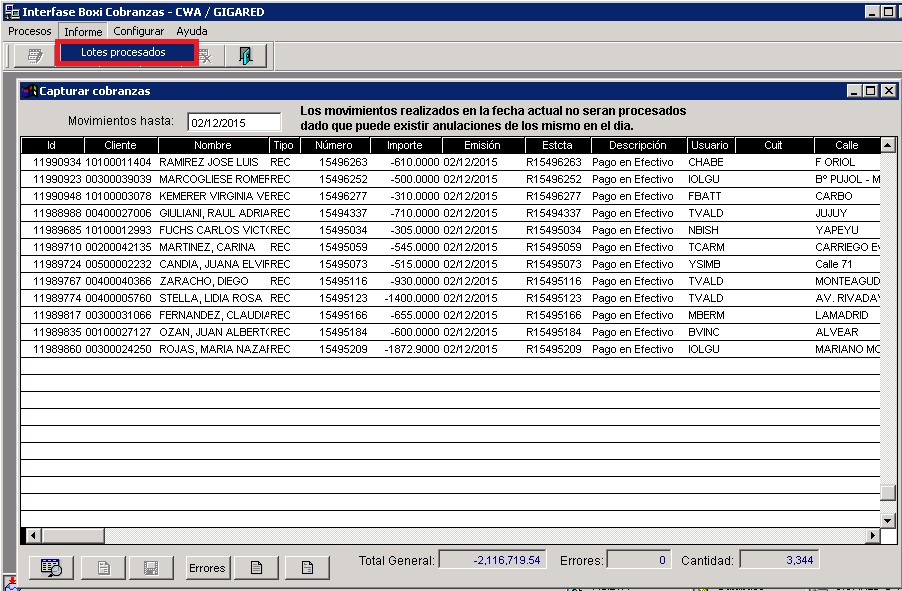This screenshot has height=591, width=902.
Task: Open the Ayuda menu
Action: [x=191, y=31]
